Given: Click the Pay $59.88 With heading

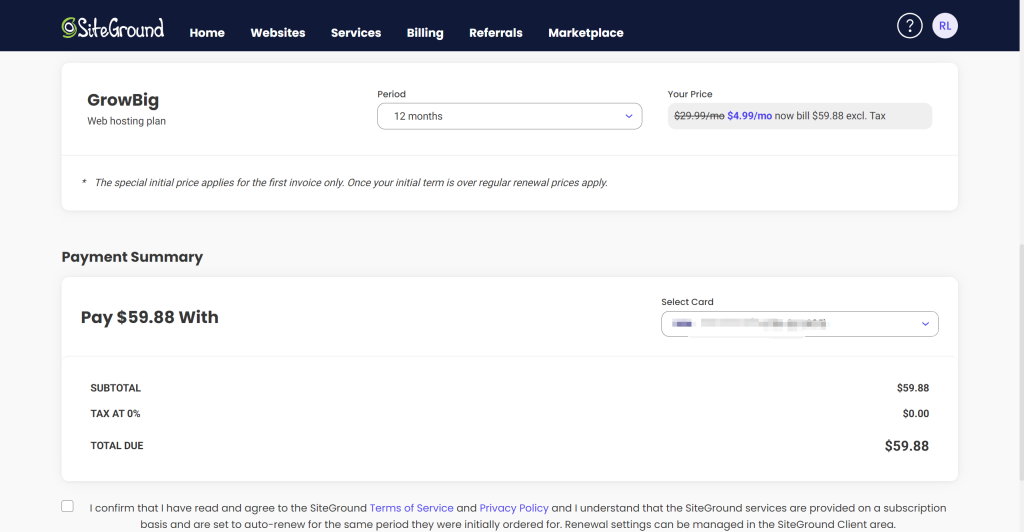Looking at the screenshot, I should click(x=150, y=317).
